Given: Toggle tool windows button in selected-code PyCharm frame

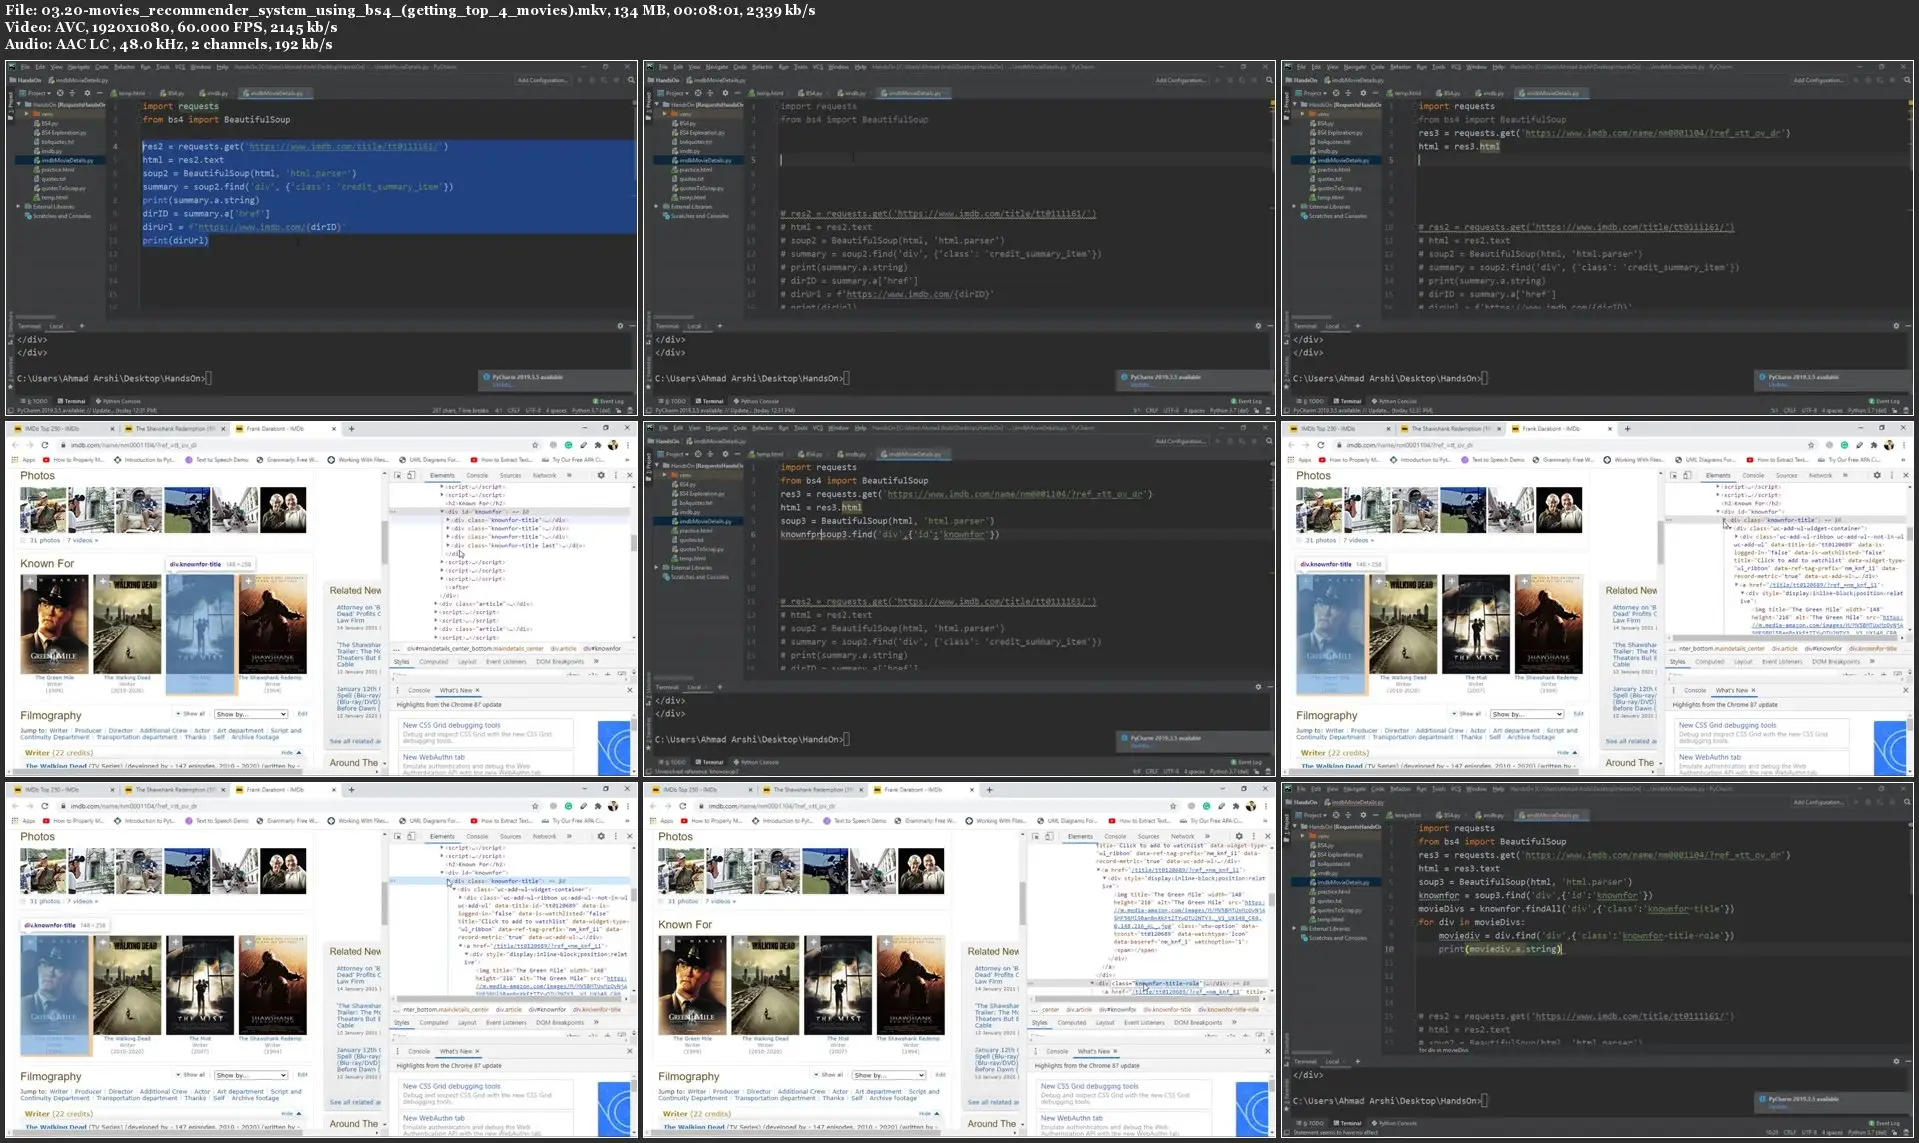Looking at the screenshot, I should pos(11,410).
